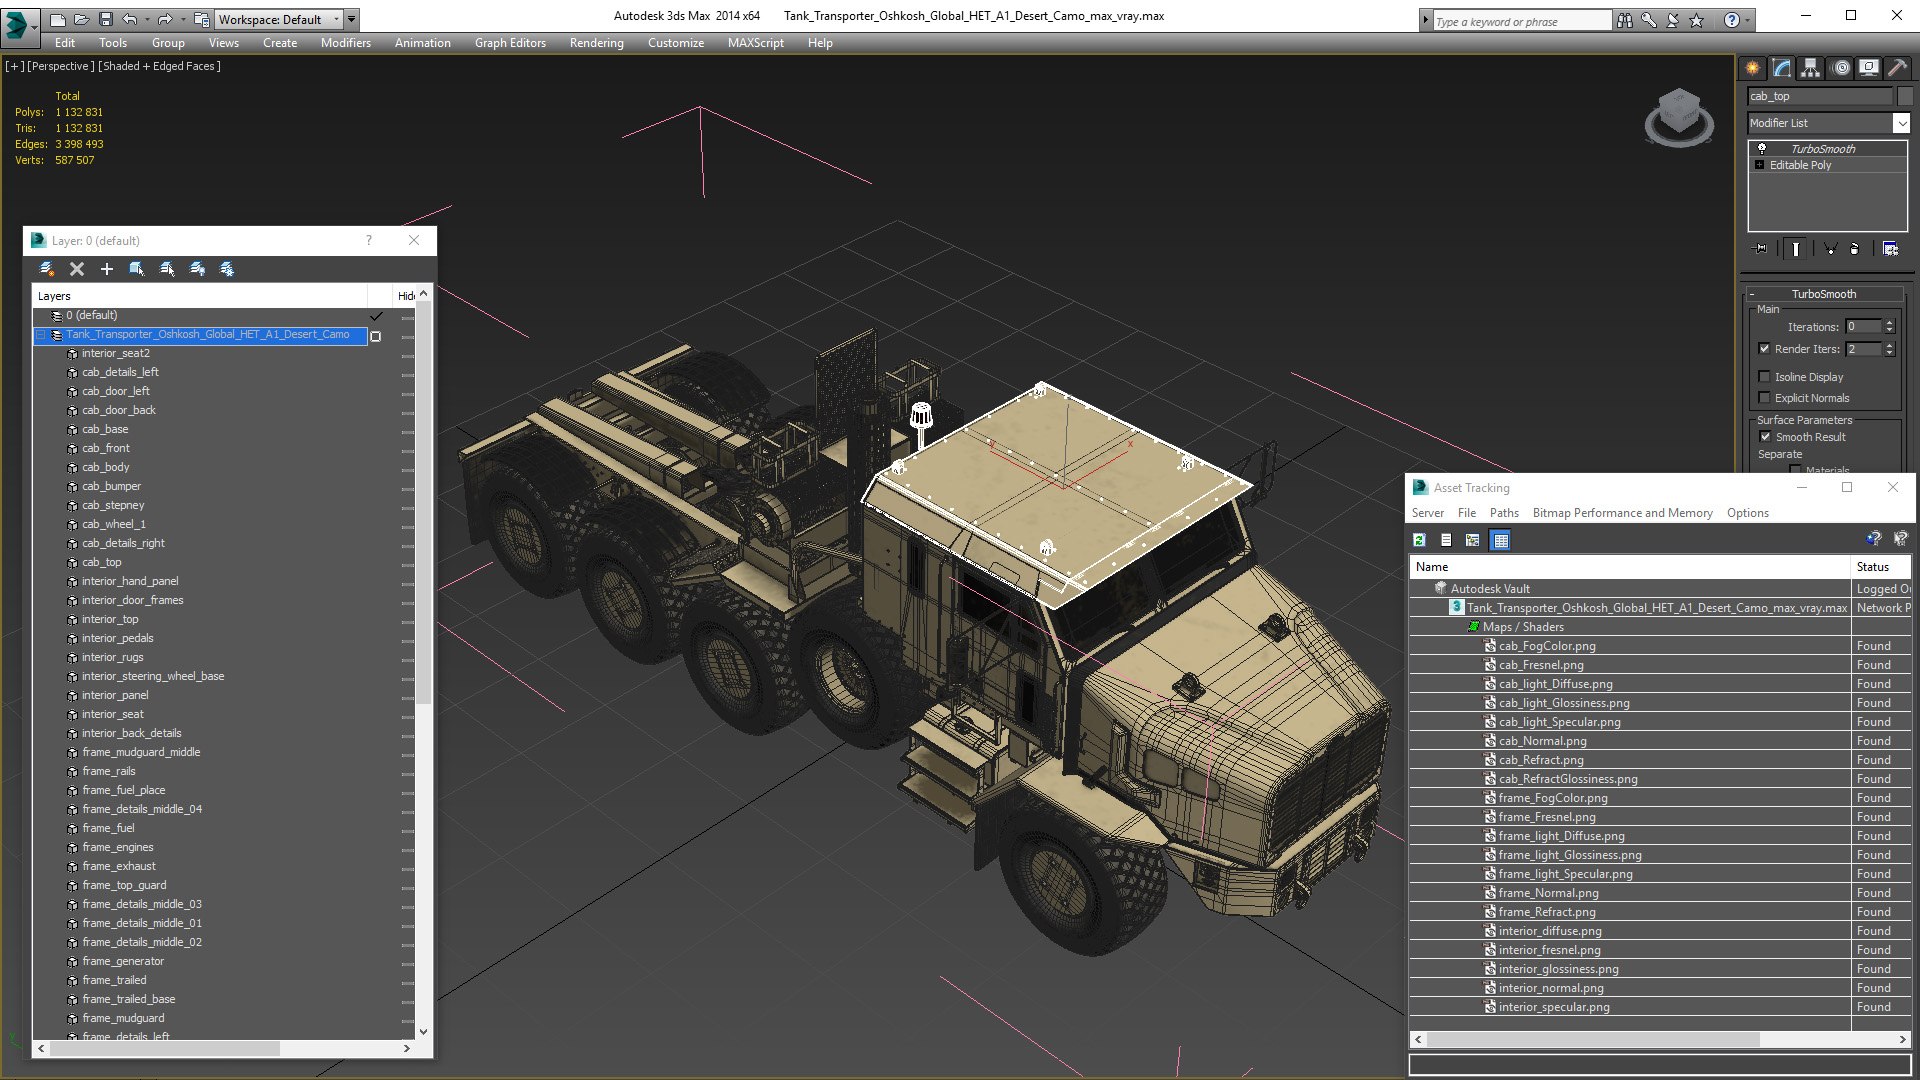Open the Help question mark dropdown
Viewport: 1920px width, 1080px height.
[x=1747, y=20]
